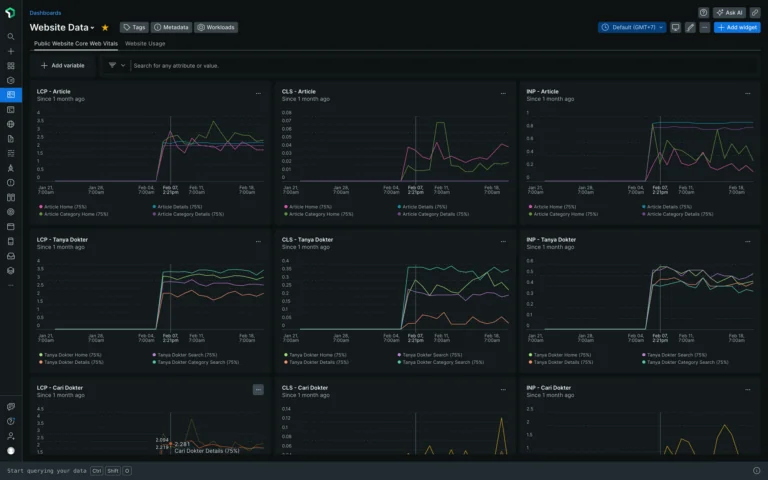768x480 pixels.
Task: Toggle Article Home (75%) series in LCP - Article
Action: click(x=65, y=207)
